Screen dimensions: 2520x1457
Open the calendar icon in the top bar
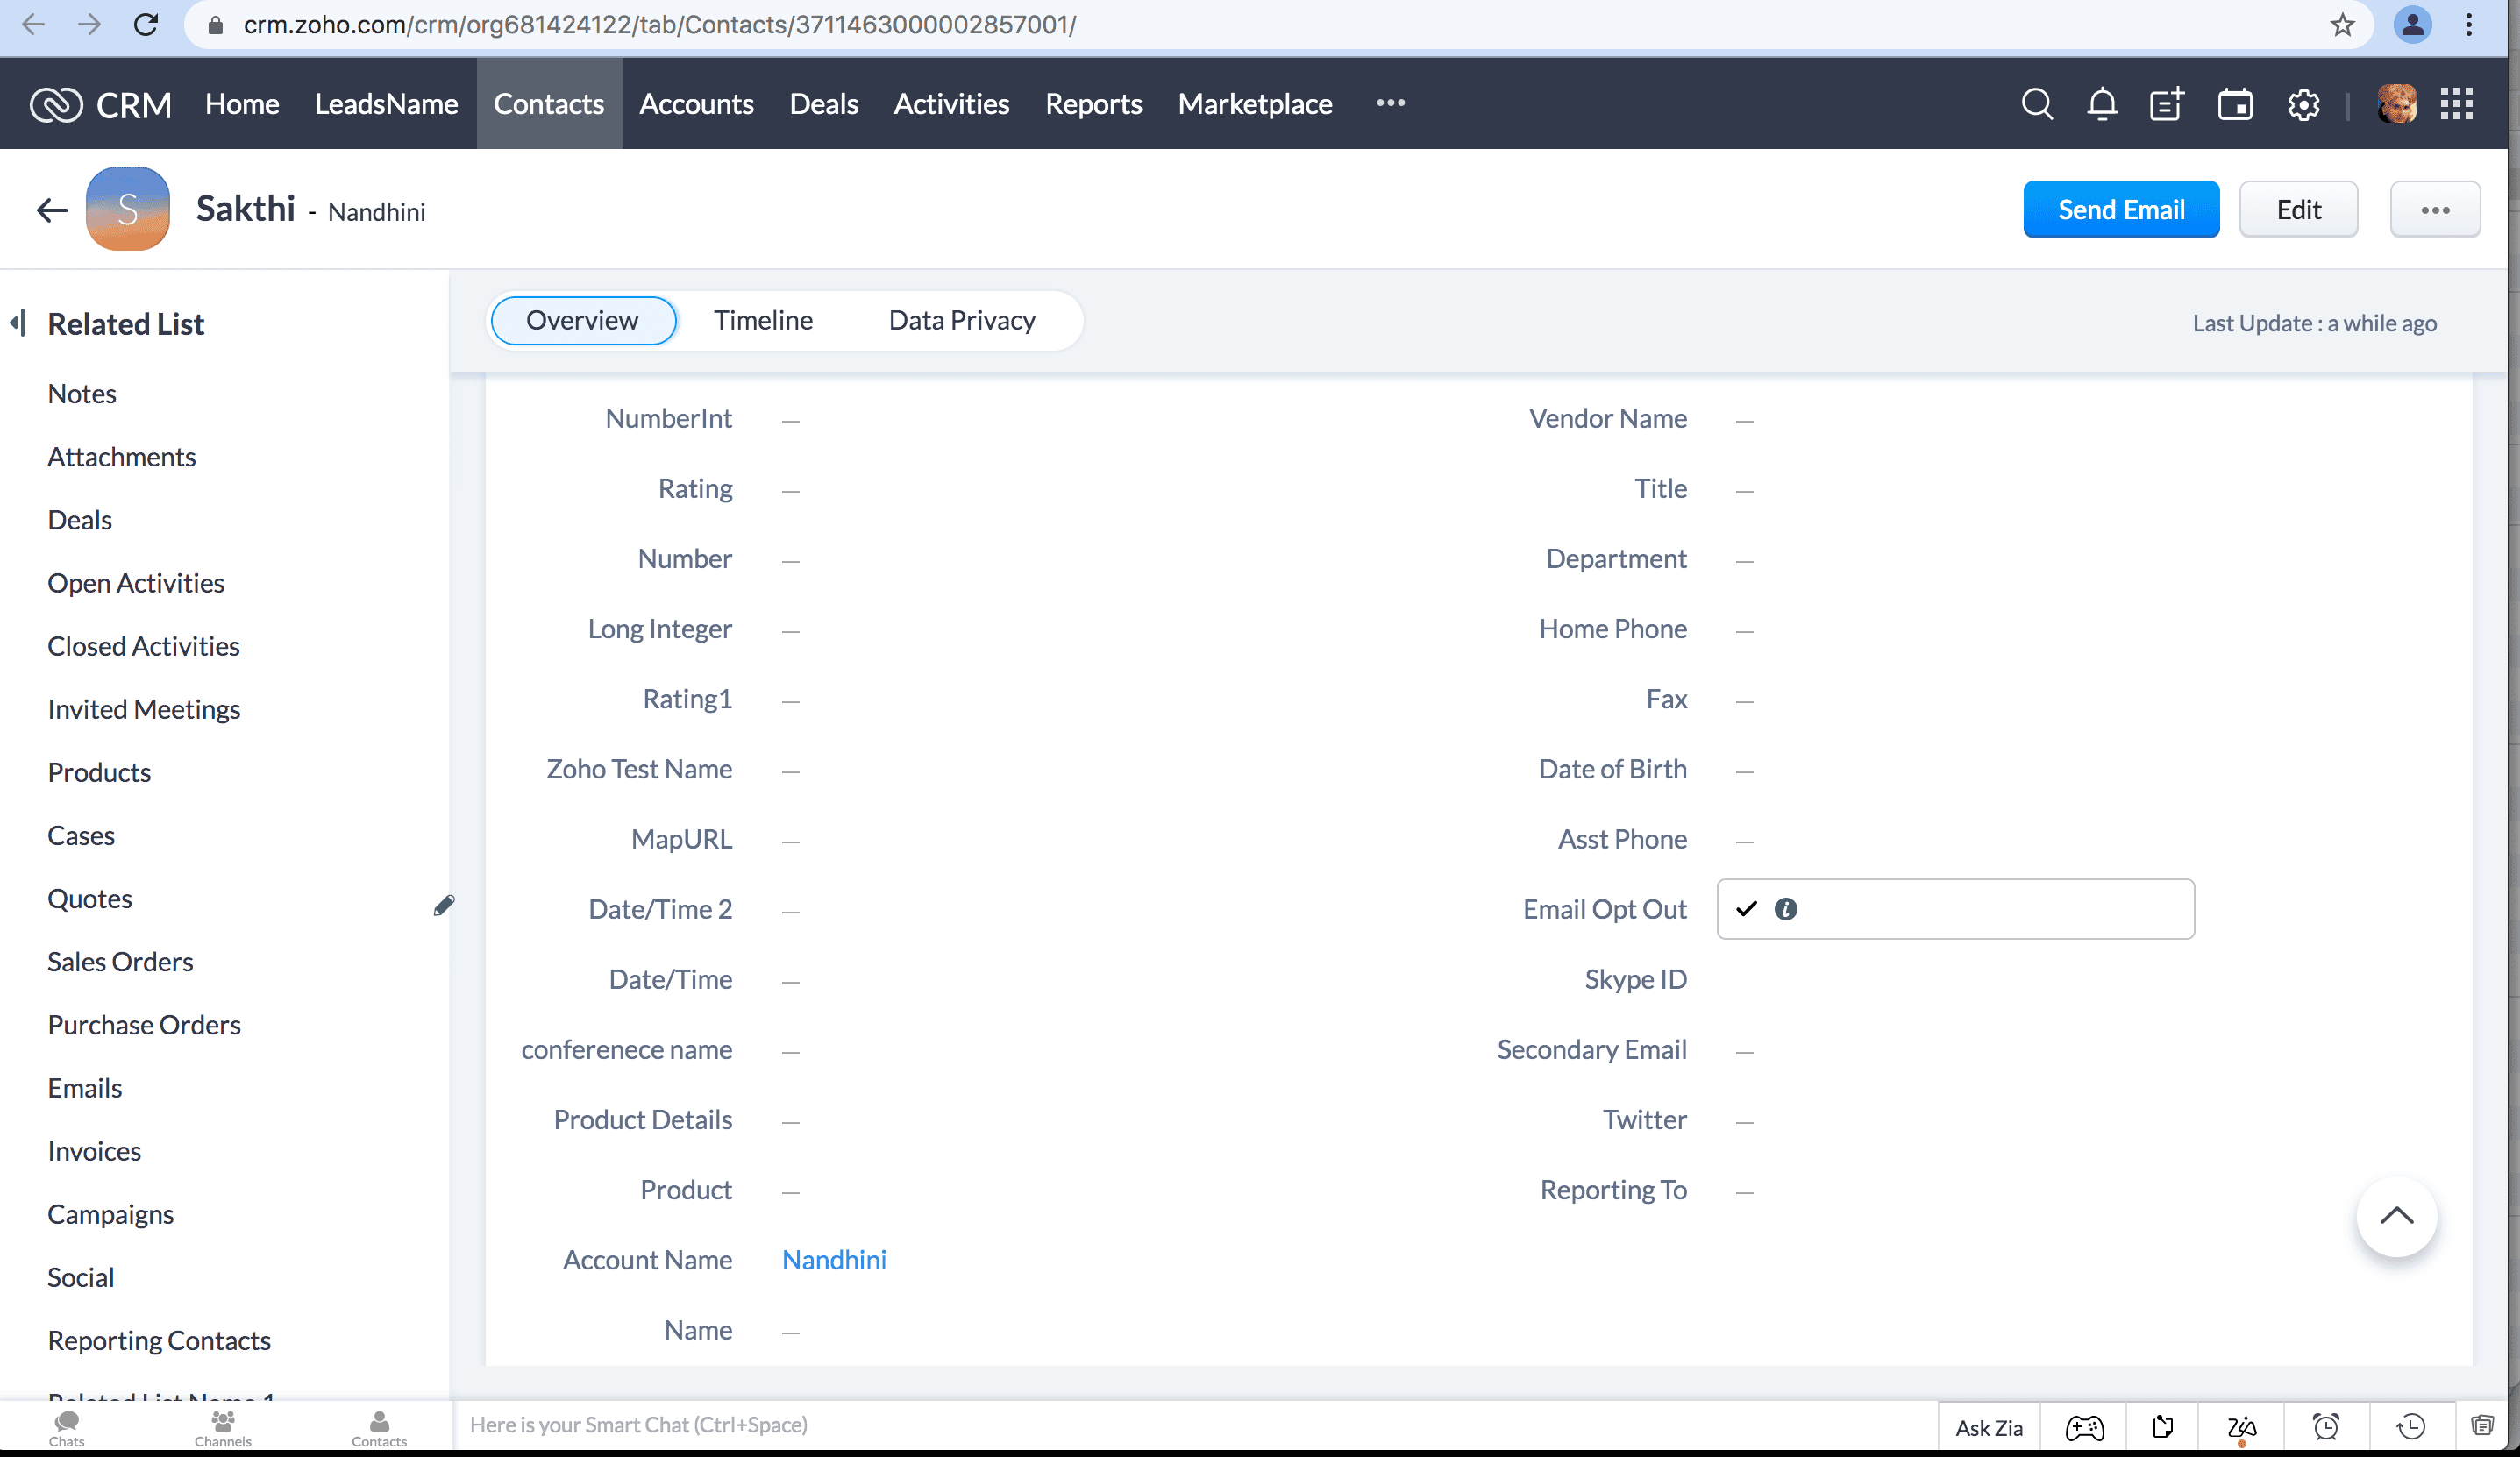pyautogui.click(x=2235, y=104)
